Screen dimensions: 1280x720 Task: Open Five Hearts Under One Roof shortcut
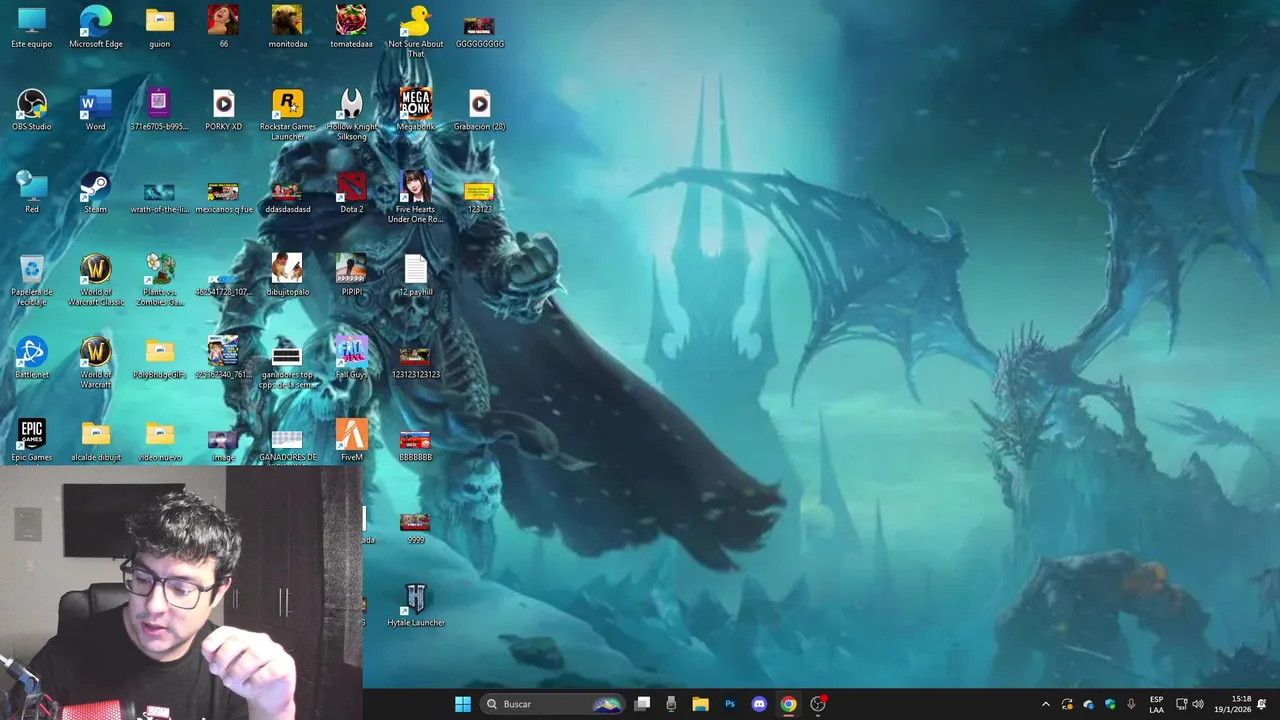(415, 197)
